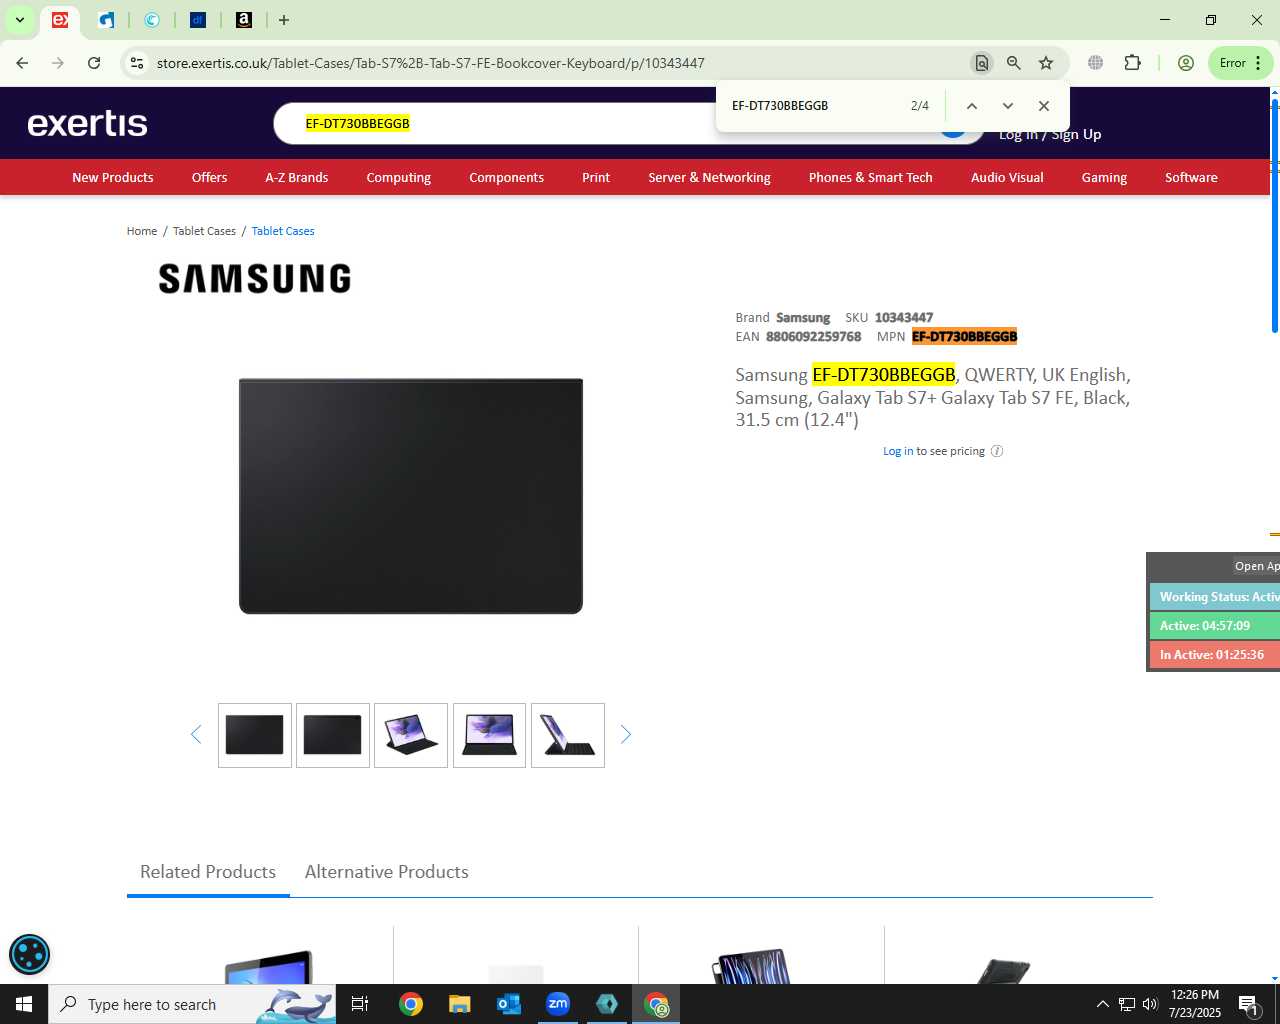Switch to Alternative Products tab
Viewport: 1280px width, 1024px height.
pos(386,872)
